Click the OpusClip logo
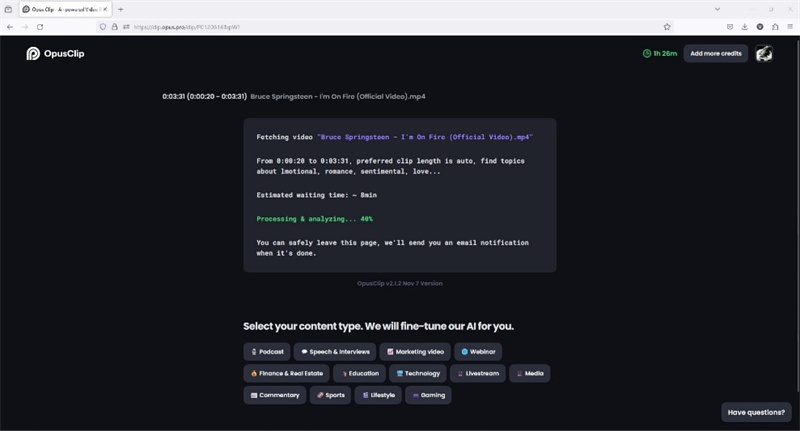The height and width of the screenshot is (431, 800). tap(55, 54)
